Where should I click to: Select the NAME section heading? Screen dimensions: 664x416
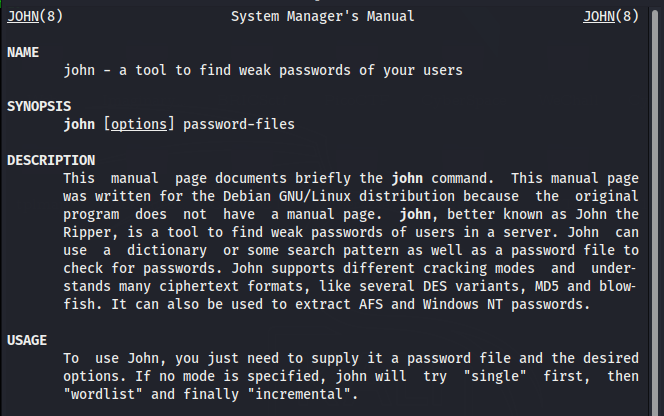23,52
